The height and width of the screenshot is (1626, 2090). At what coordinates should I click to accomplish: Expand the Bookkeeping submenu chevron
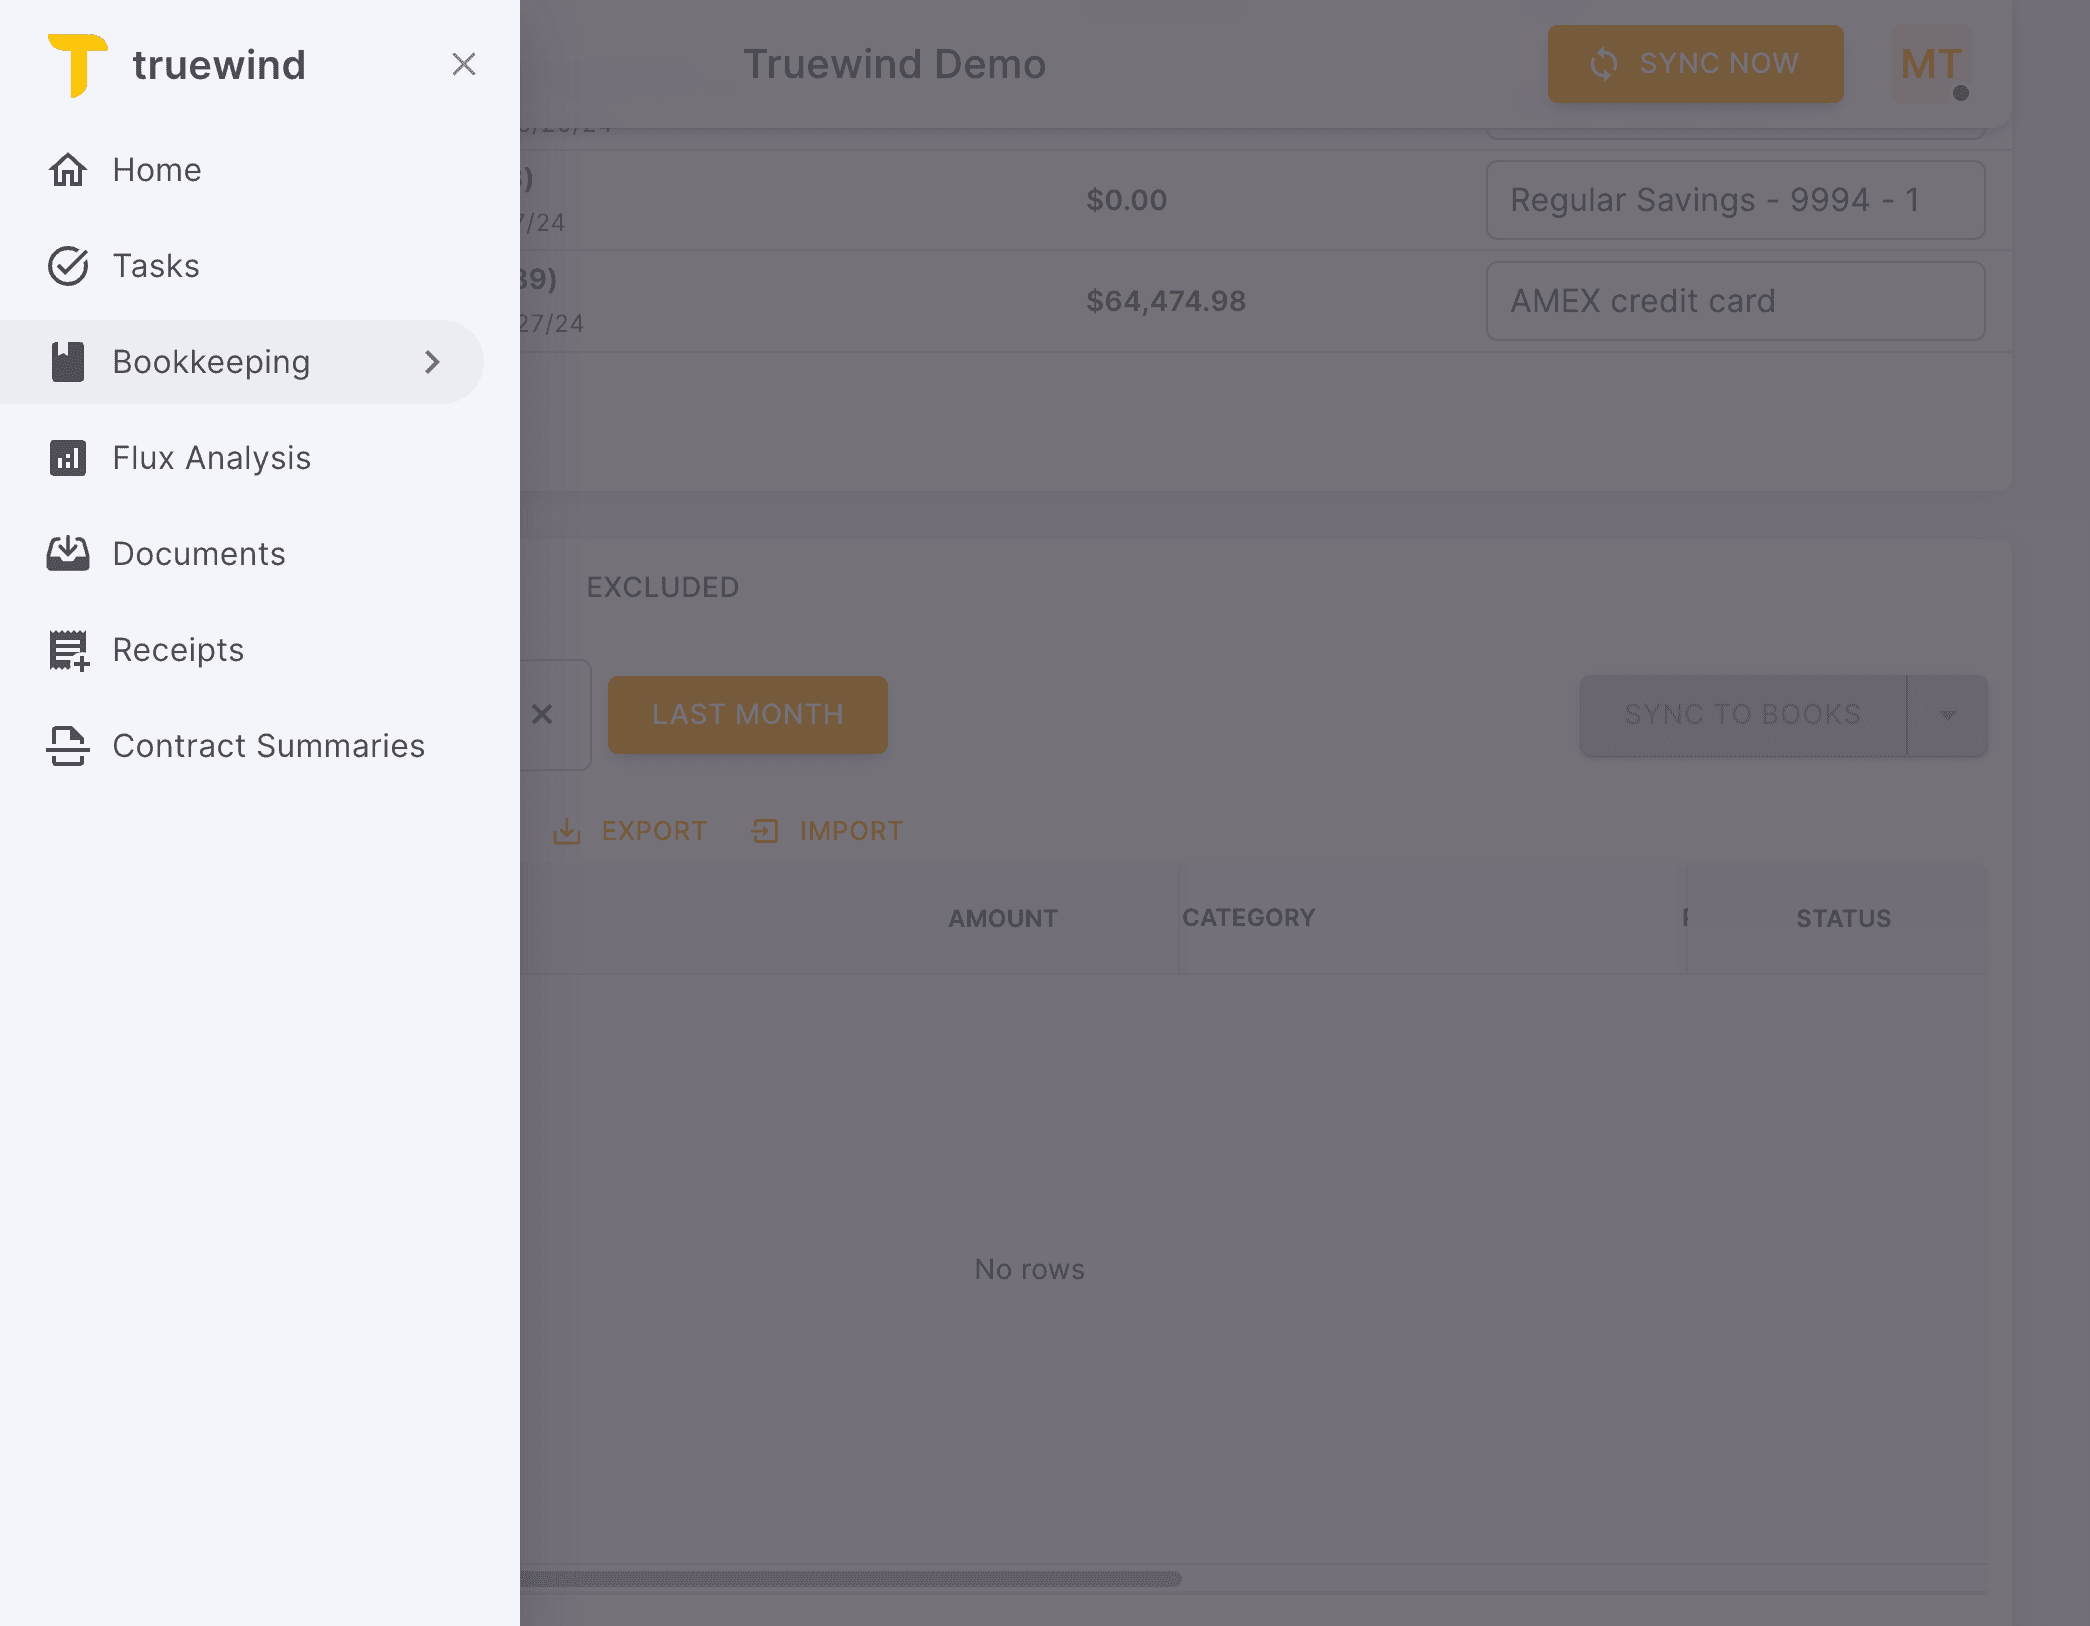point(432,362)
